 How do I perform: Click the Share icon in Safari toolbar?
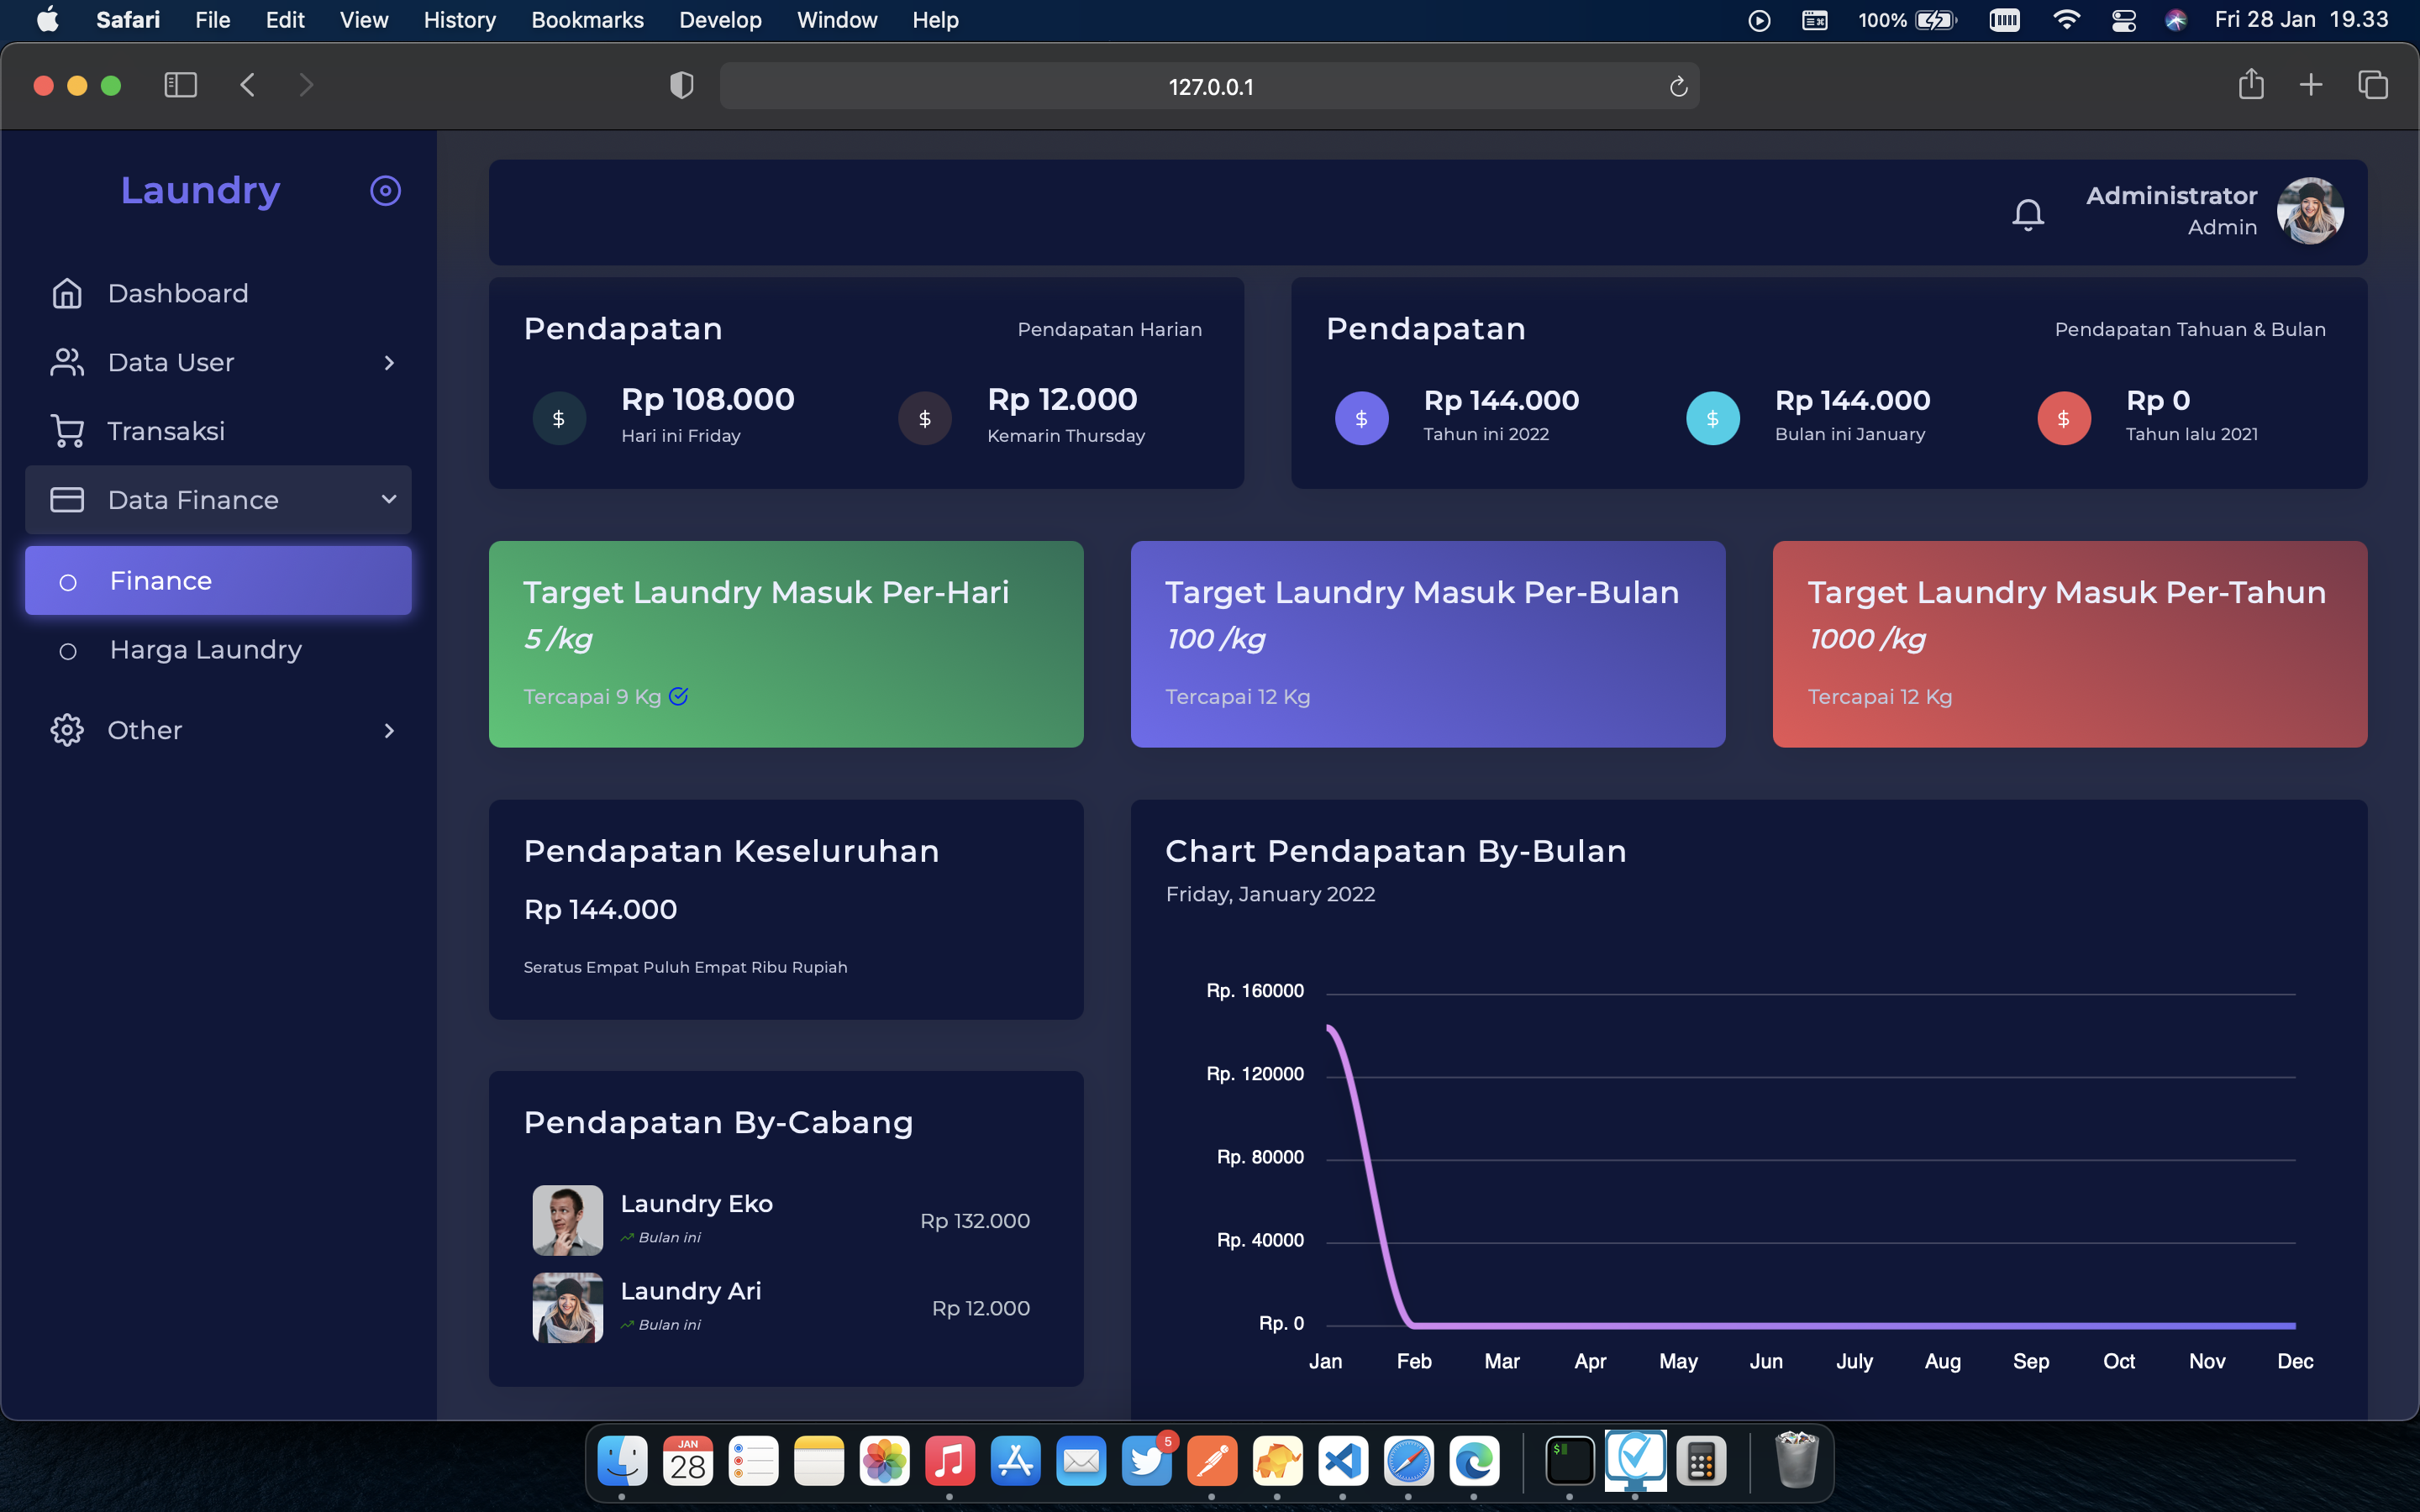click(x=2250, y=85)
